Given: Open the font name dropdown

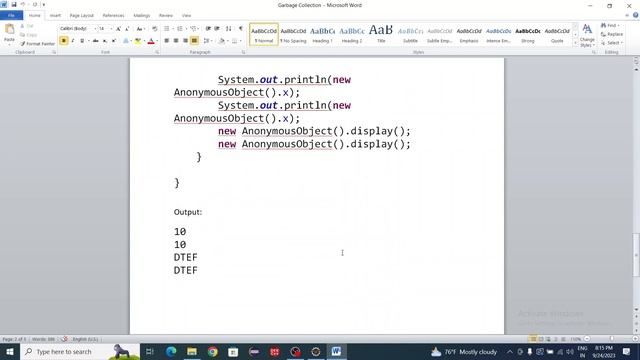Looking at the screenshot, I should click(95, 29).
